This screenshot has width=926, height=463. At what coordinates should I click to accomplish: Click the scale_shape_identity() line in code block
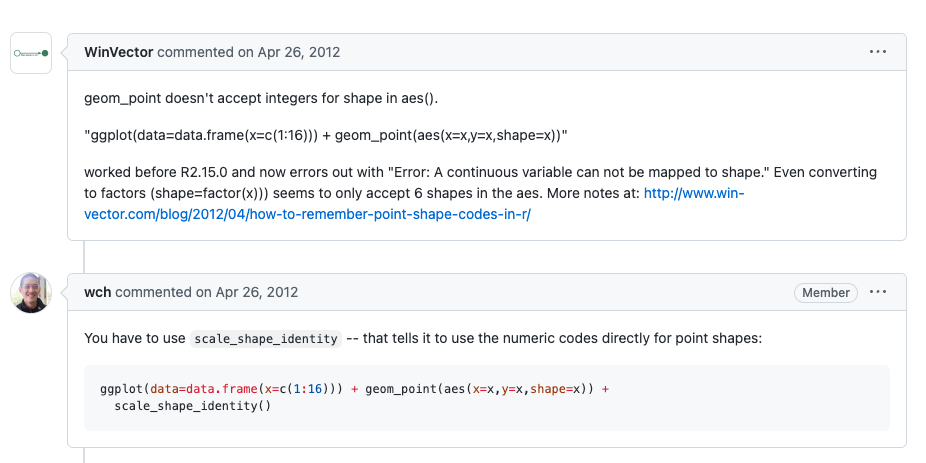(x=193, y=406)
